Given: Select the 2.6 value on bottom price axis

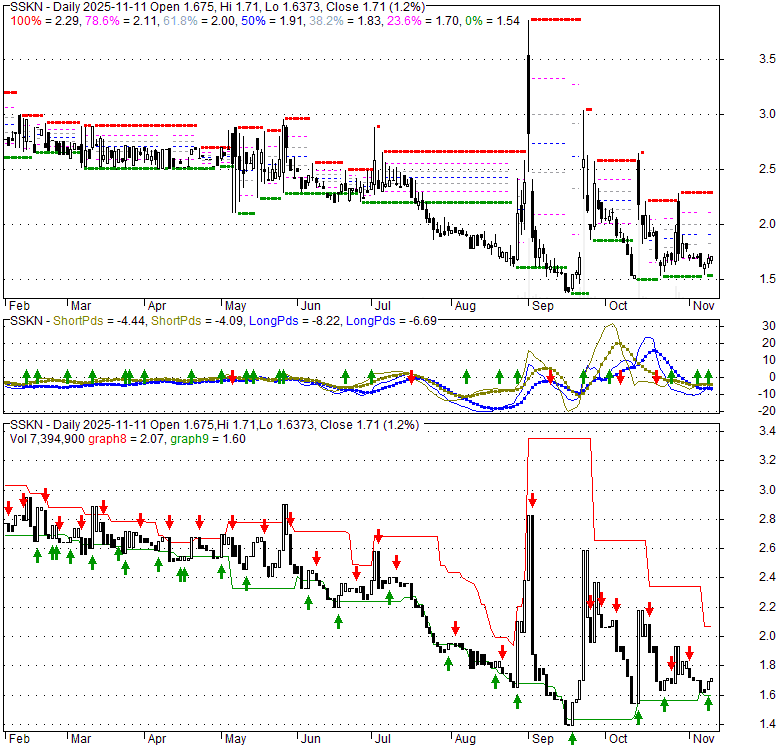Looking at the screenshot, I should click(767, 548).
